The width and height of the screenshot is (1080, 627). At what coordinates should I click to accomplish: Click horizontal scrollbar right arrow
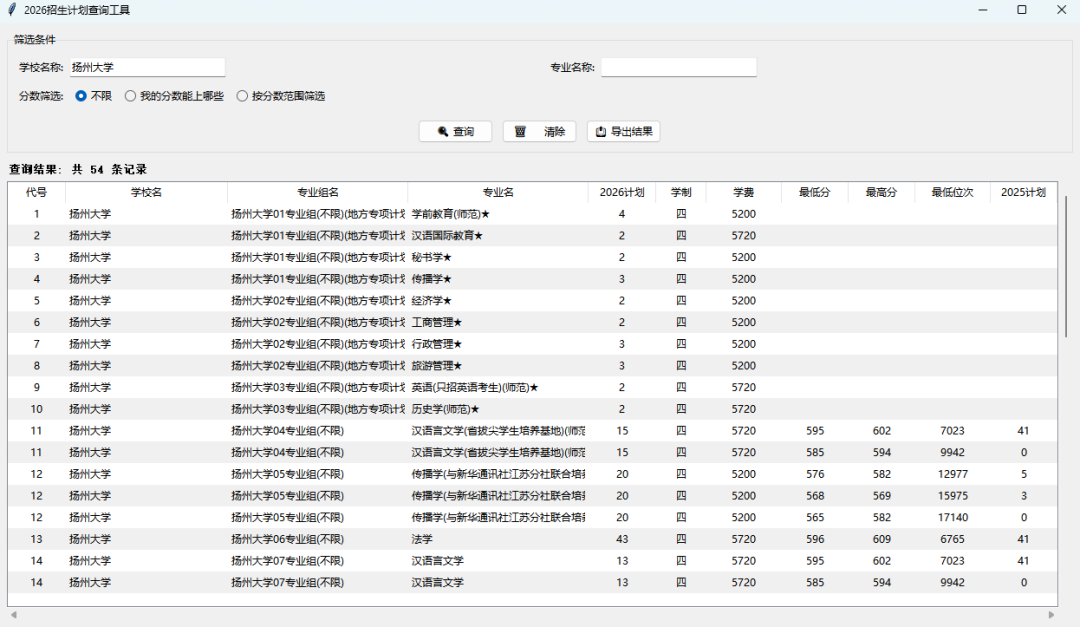(1051, 615)
